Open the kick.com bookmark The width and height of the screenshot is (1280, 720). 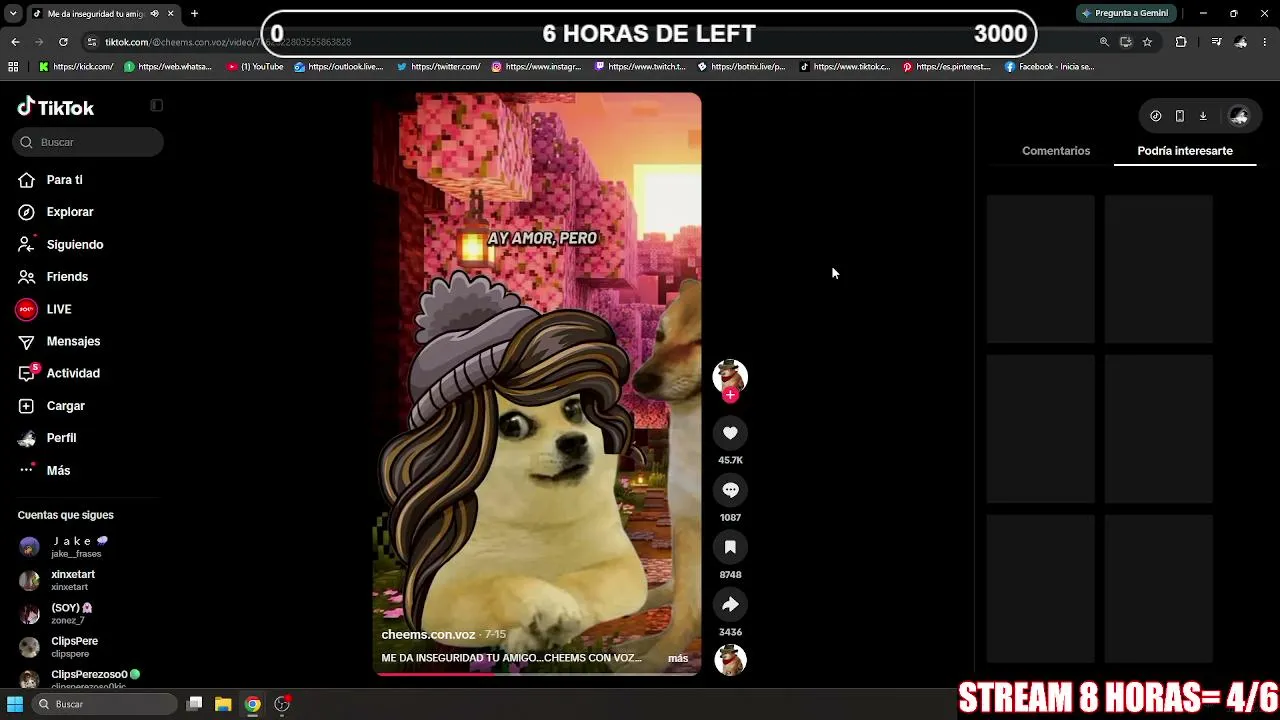(x=77, y=67)
